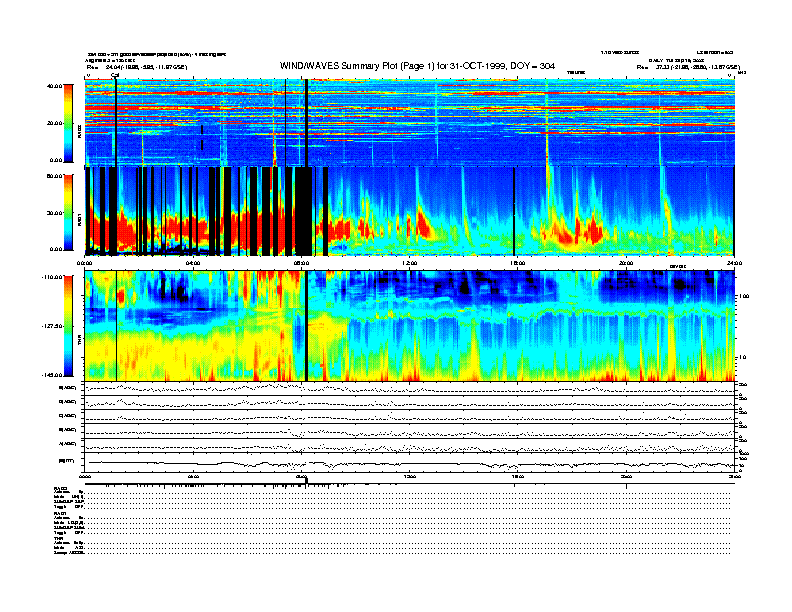Viewport: 792px width, 612px height.
Task: Click the 08:00 tick label under RAD1 panel
Action: coord(302,263)
